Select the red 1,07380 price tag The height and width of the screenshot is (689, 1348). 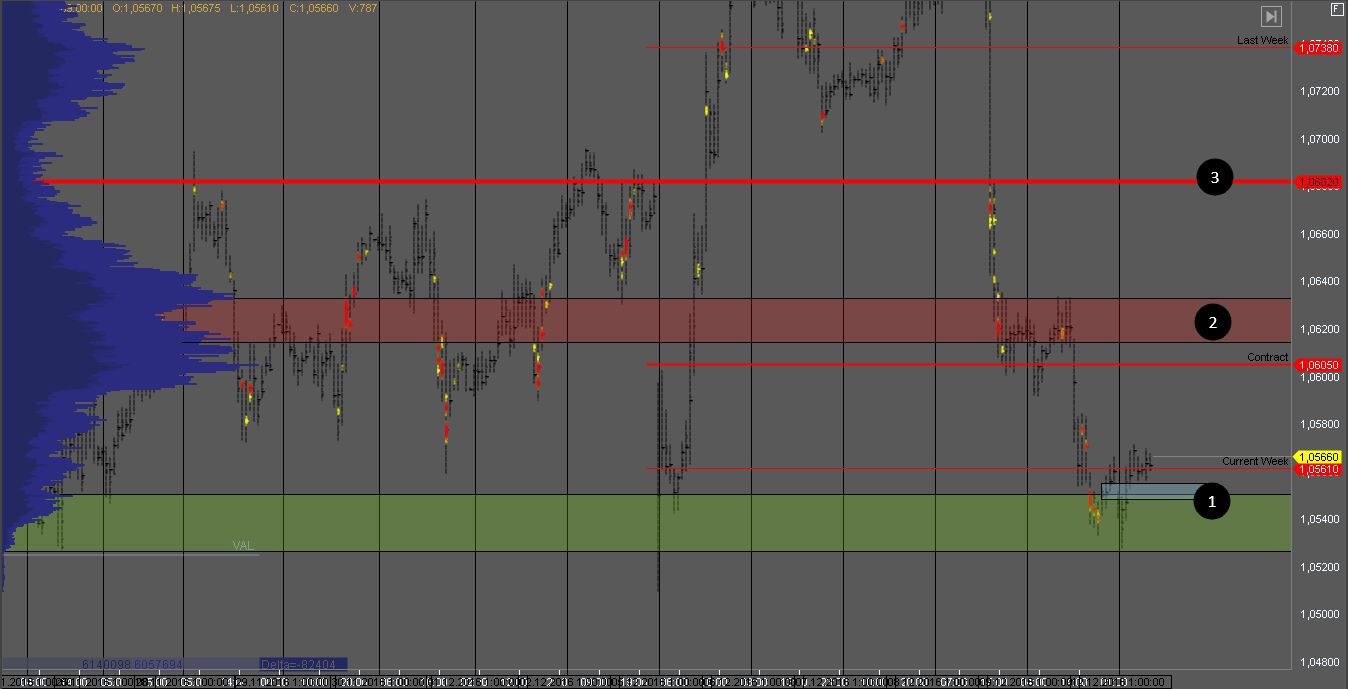(1319, 48)
